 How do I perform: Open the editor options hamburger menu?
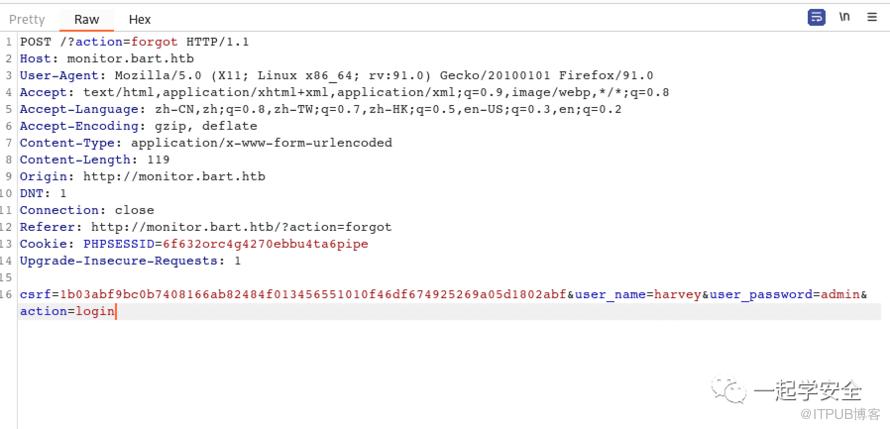click(x=872, y=18)
